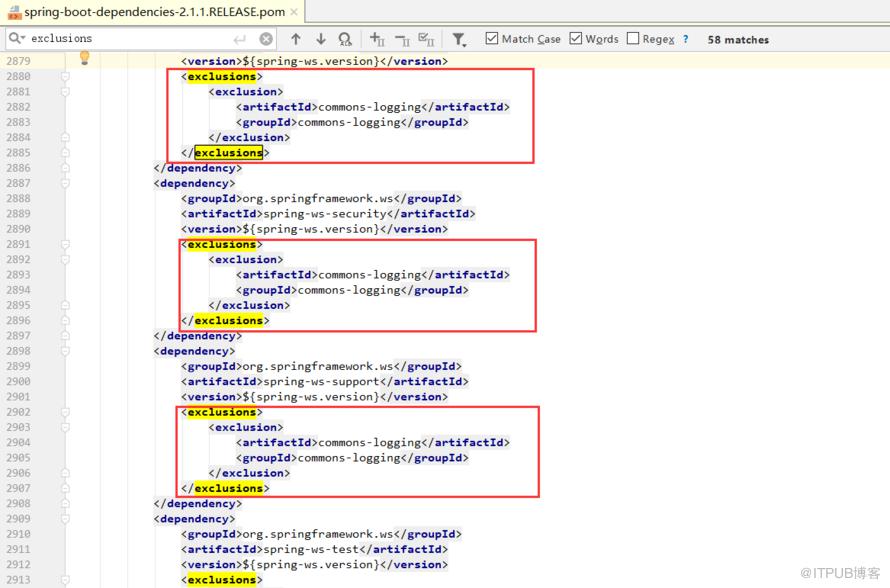
Task: Close the spring-boot-dependencies pom tab
Action: click(x=294, y=12)
